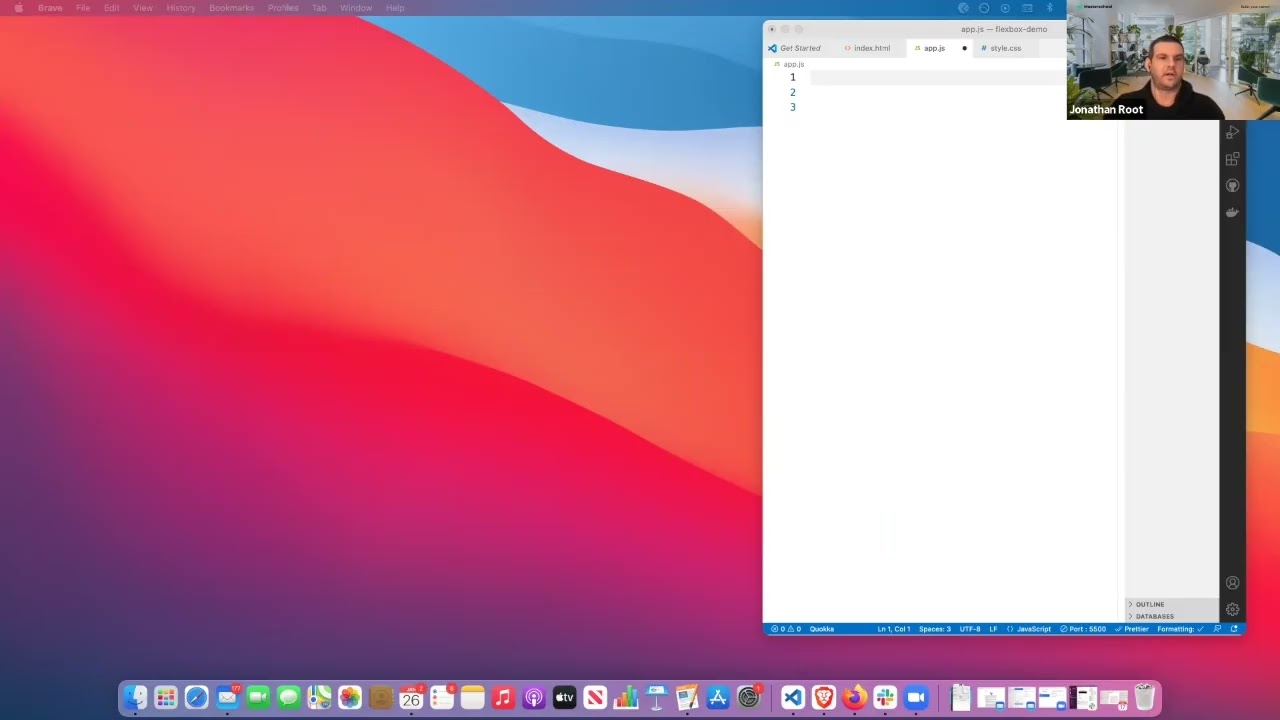Open the Manage gear in VS Code

coord(1233,609)
